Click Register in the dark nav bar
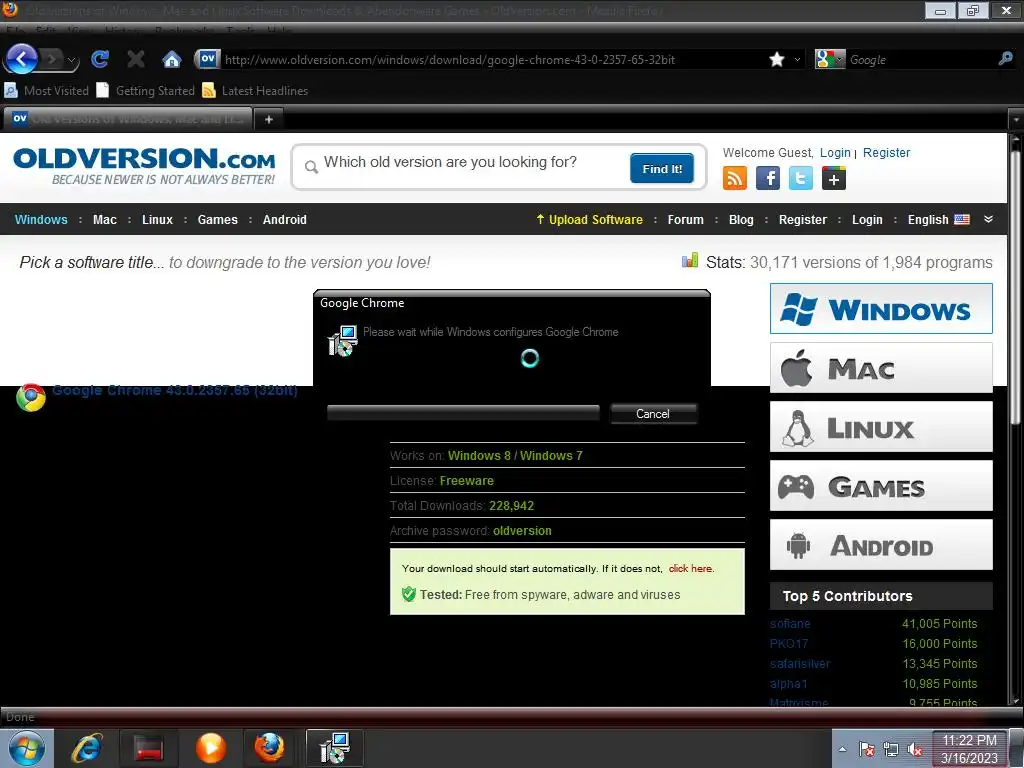The height and width of the screenshot is (768, 1024). pyautogui.click(x=803, y=219)
